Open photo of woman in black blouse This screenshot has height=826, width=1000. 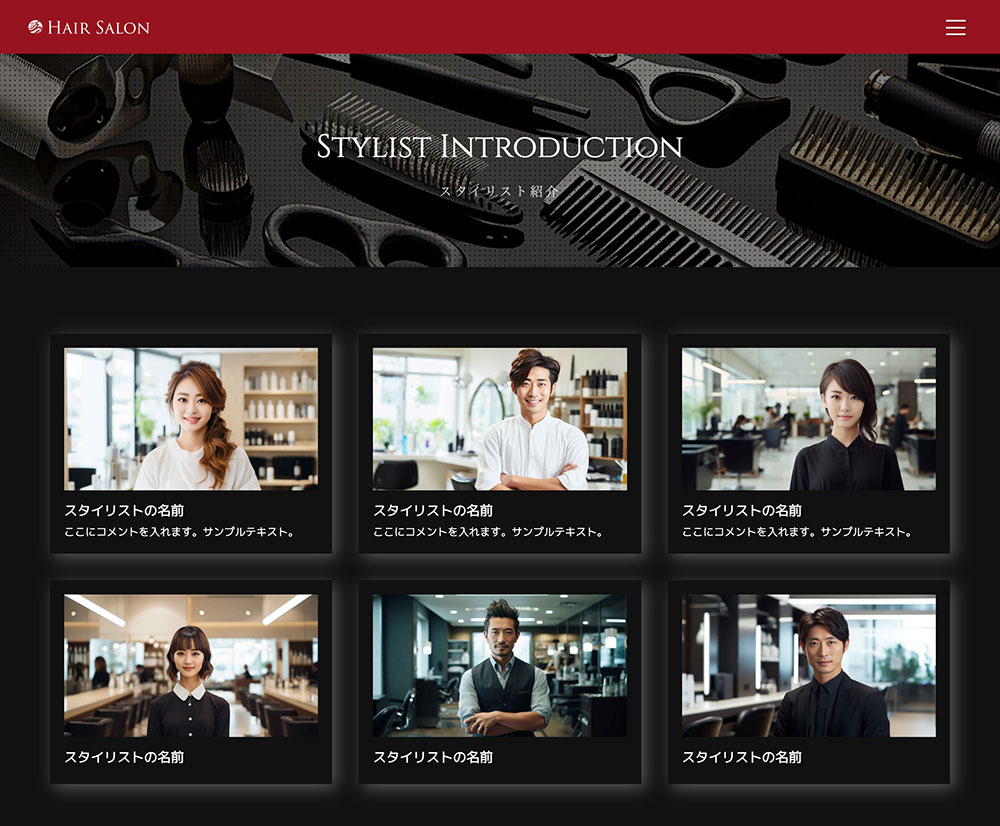click(809, 418)
